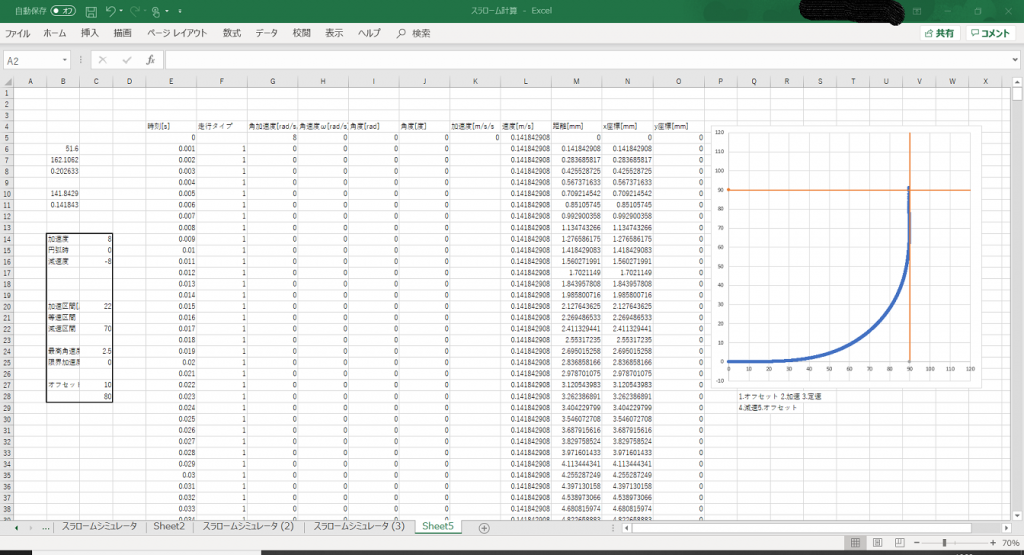This screenshot has width=1024, height=555.
Task: Open the Name Box dropdown arrow
Action: (65, 61)
